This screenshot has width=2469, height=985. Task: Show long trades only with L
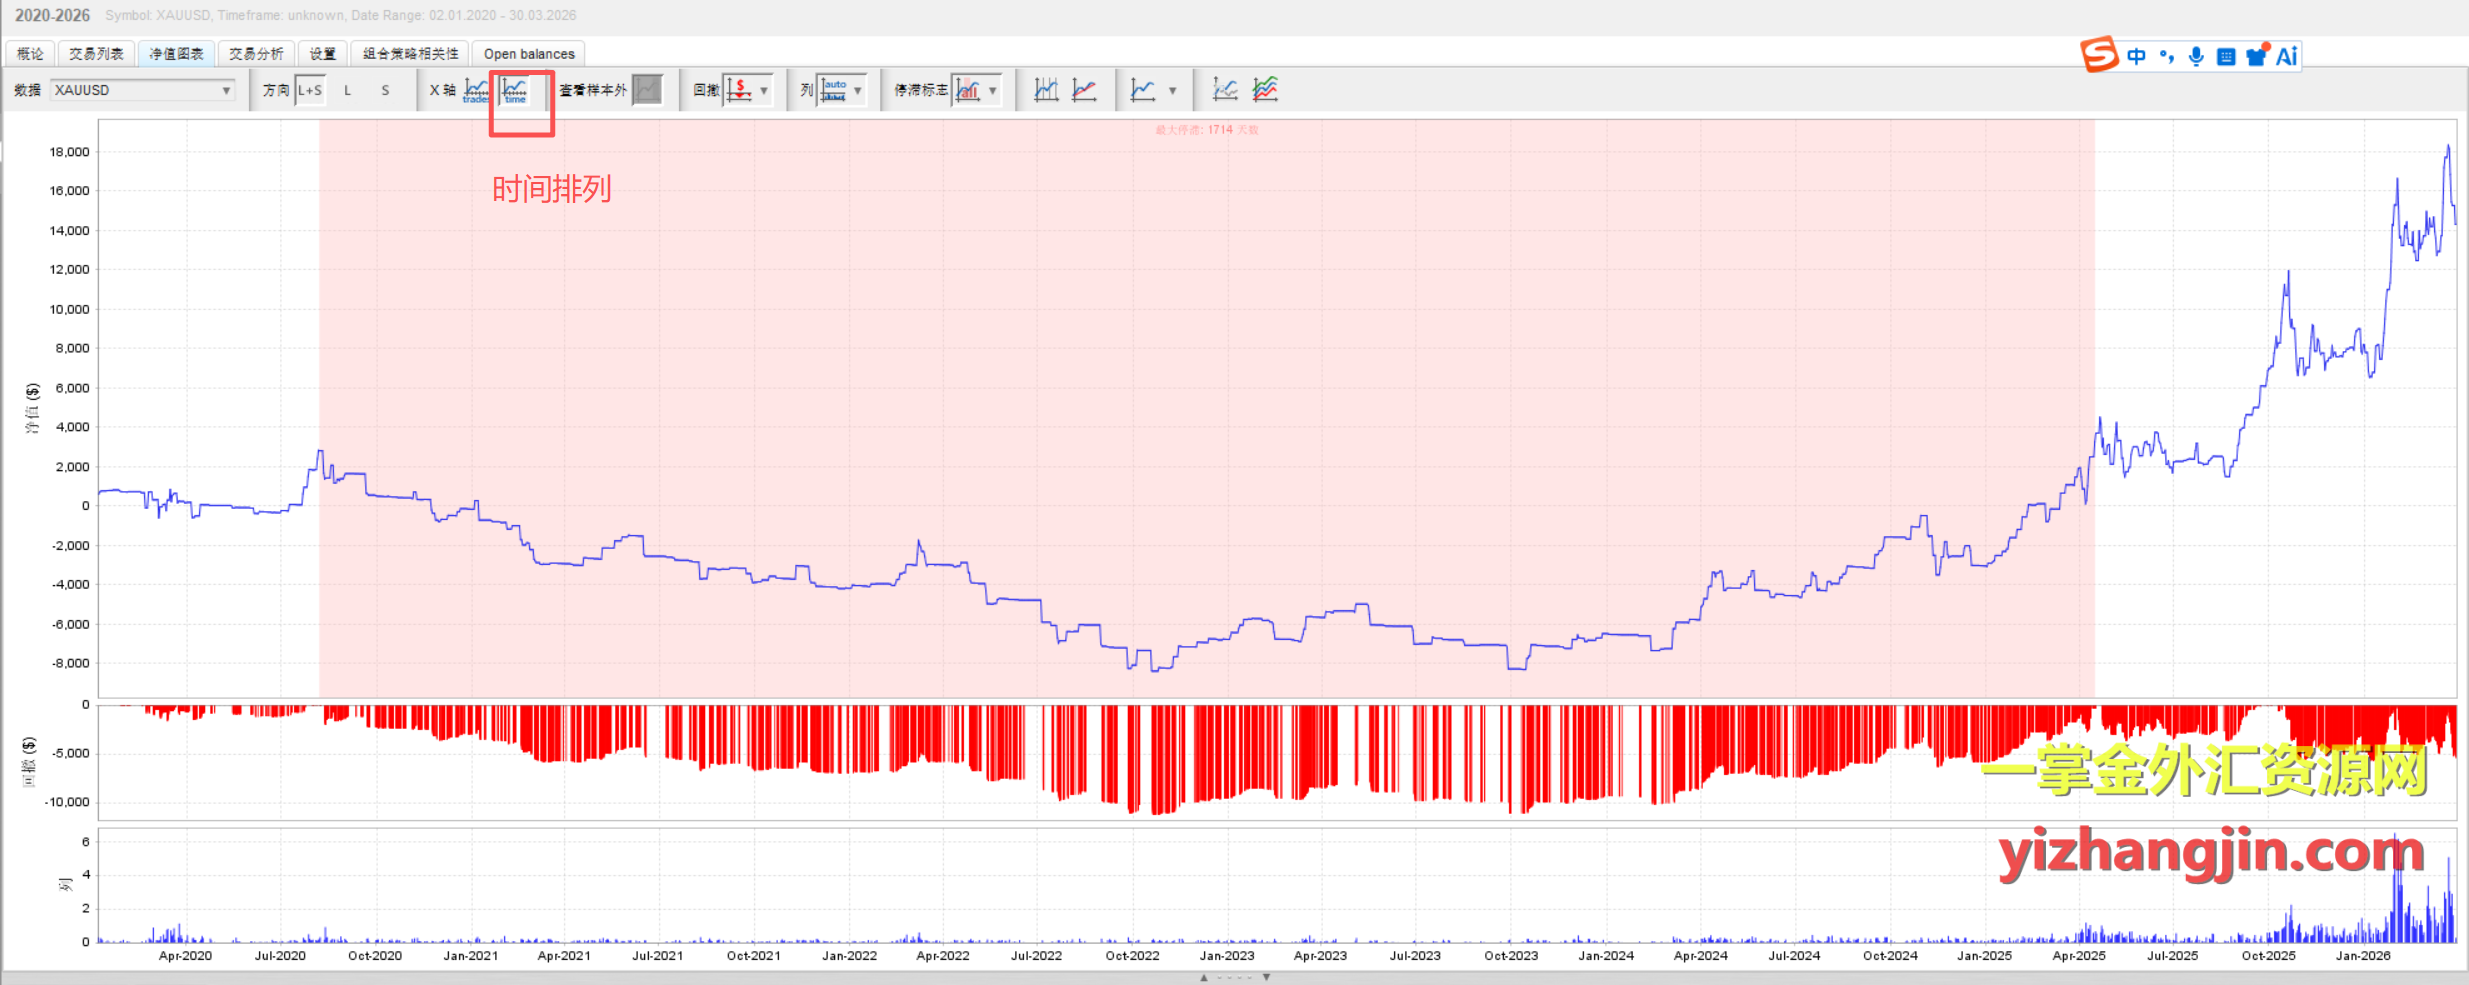[348, 90]
